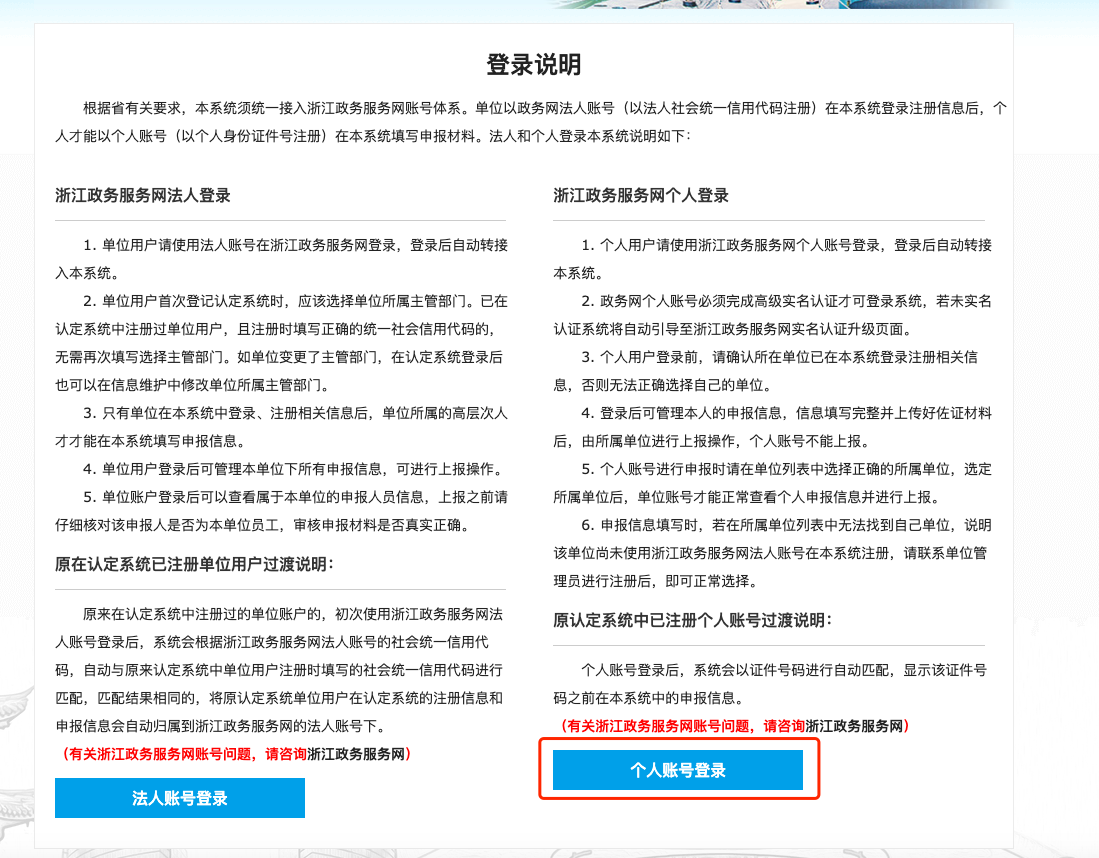The width and height of the screenshot is (1099, 858).
Task: Click red note 有关浙江政务服务网账号问题 under 个人 section
Action: point(735,726)
